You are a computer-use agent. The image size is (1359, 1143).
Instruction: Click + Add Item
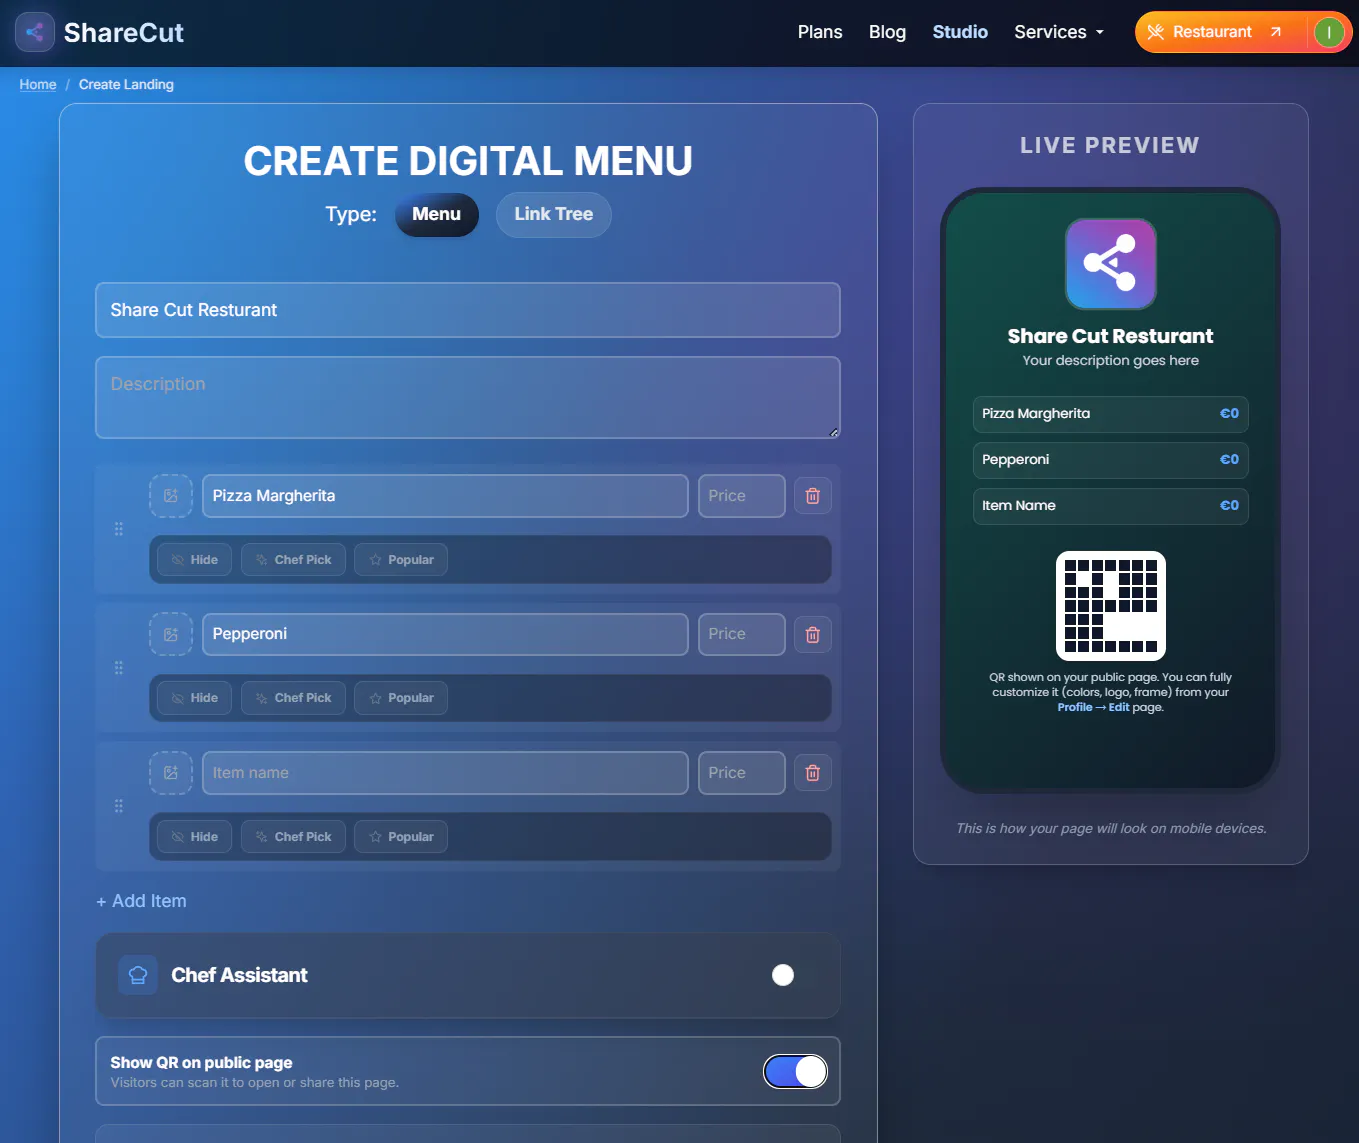[x=141, y=901]
